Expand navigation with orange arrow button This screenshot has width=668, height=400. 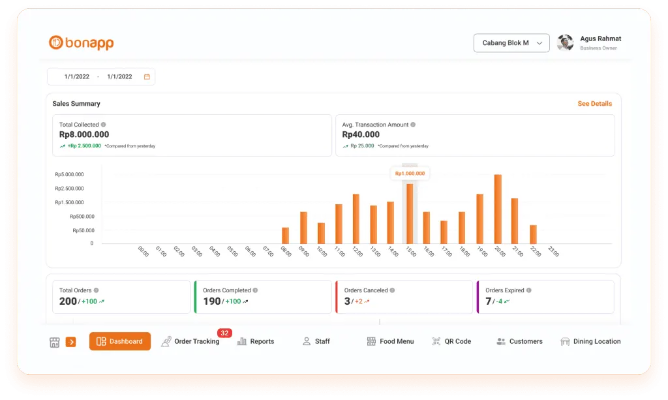(71, 342)
